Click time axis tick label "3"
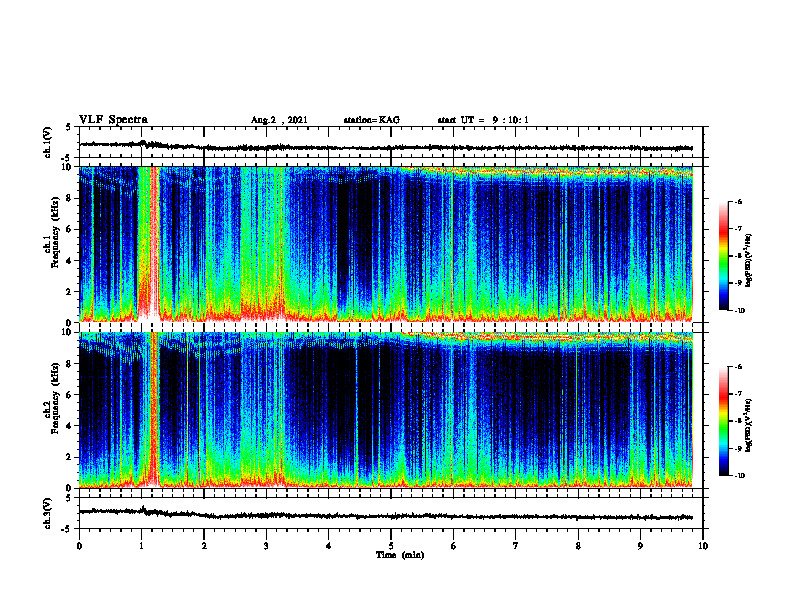The image size is (792, 612). [x=266, y=546]
